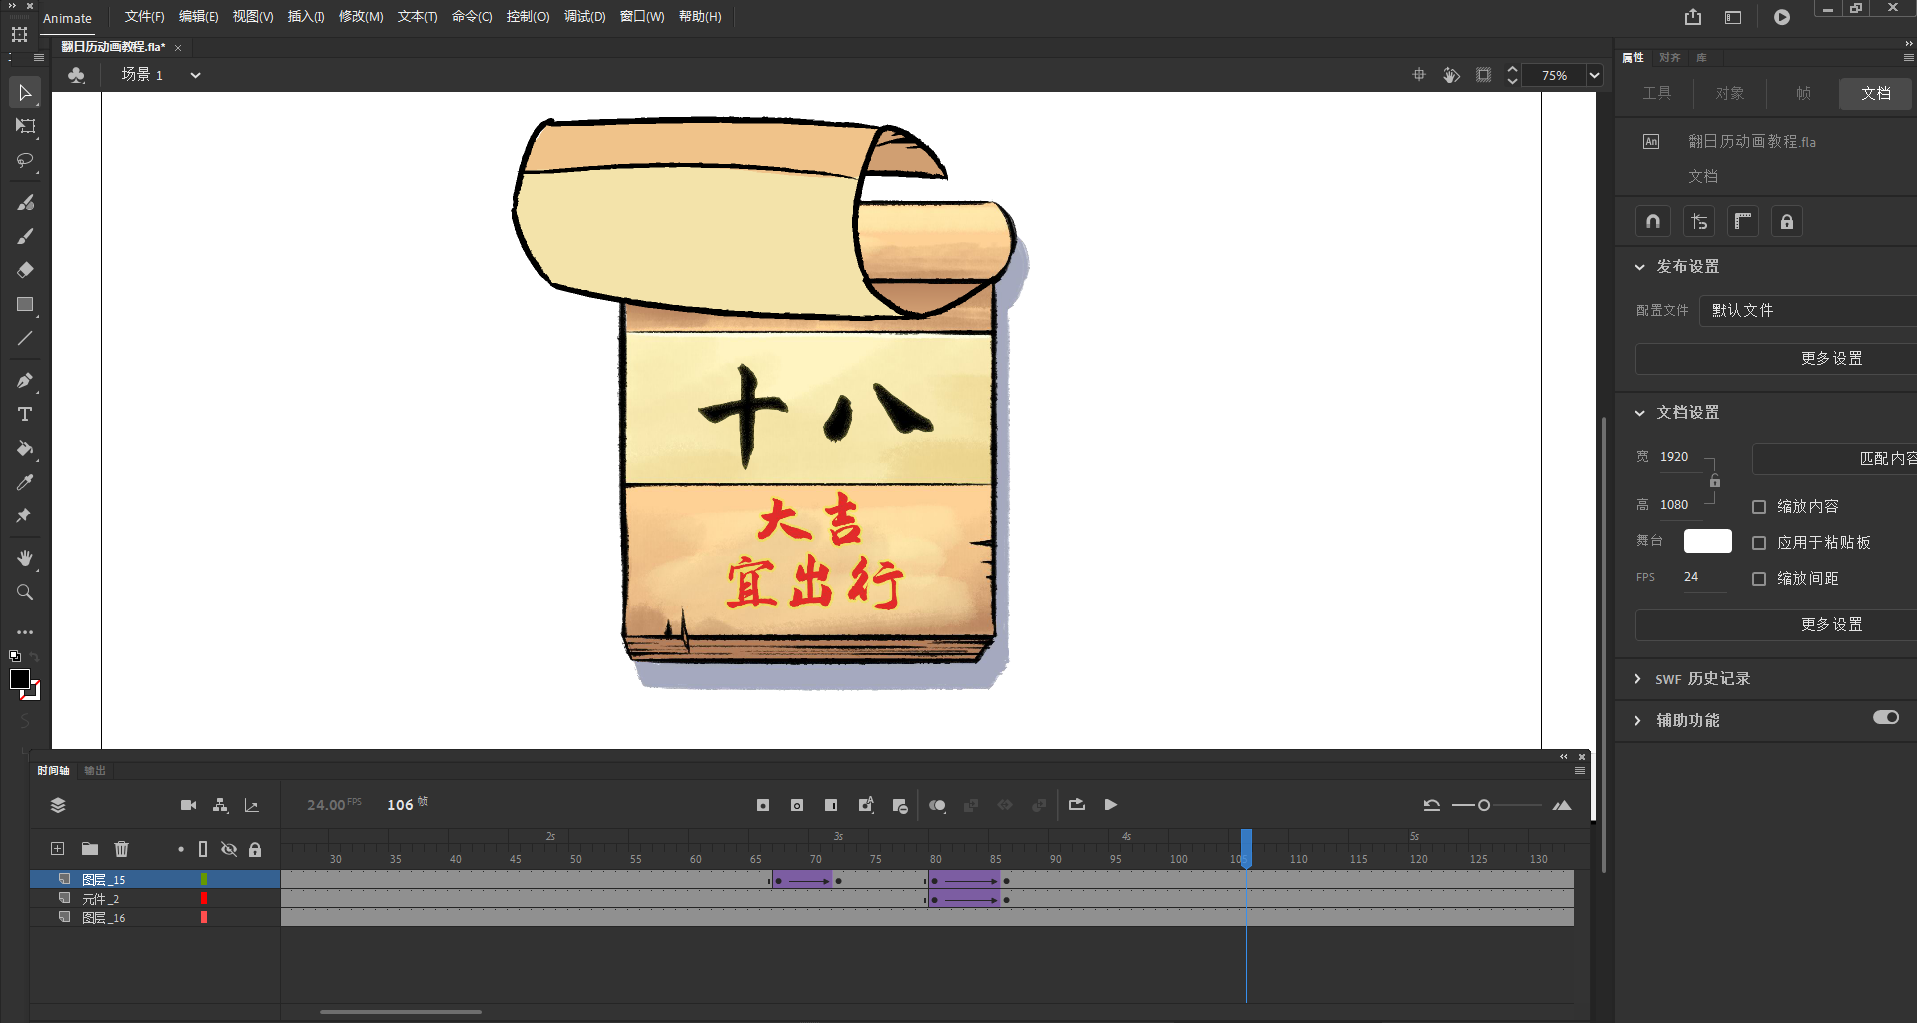Delete the selected layer with trash icon
The image size is (1917, 1023).
(x=122, y=849)
